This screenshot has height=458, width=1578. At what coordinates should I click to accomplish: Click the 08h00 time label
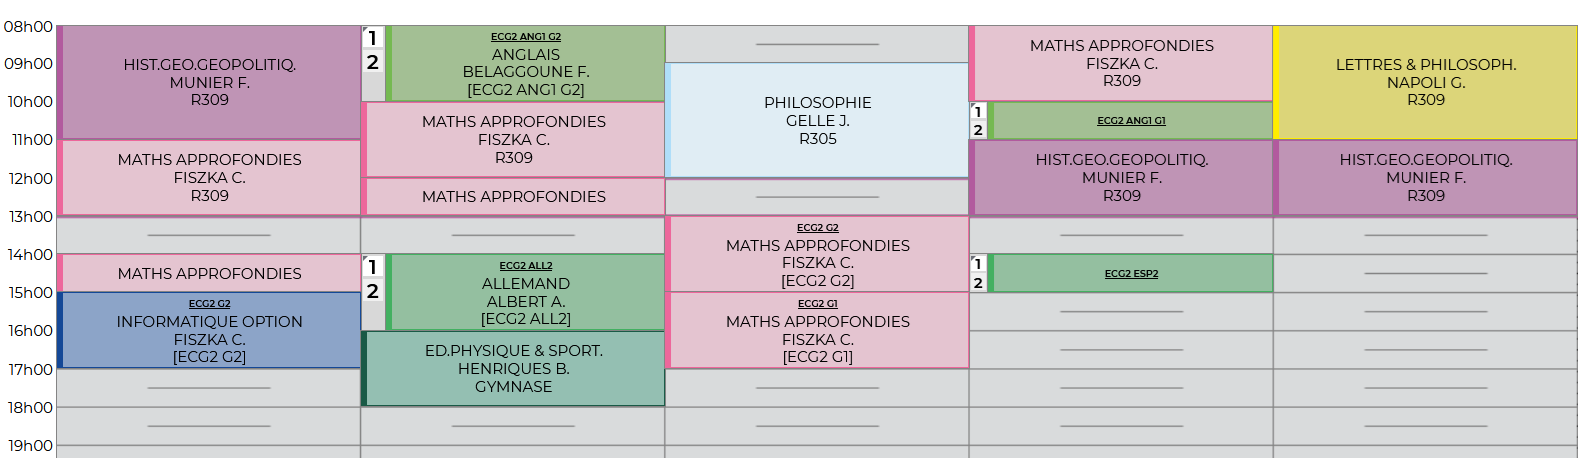pyautogui.click(x=28, y=27)
